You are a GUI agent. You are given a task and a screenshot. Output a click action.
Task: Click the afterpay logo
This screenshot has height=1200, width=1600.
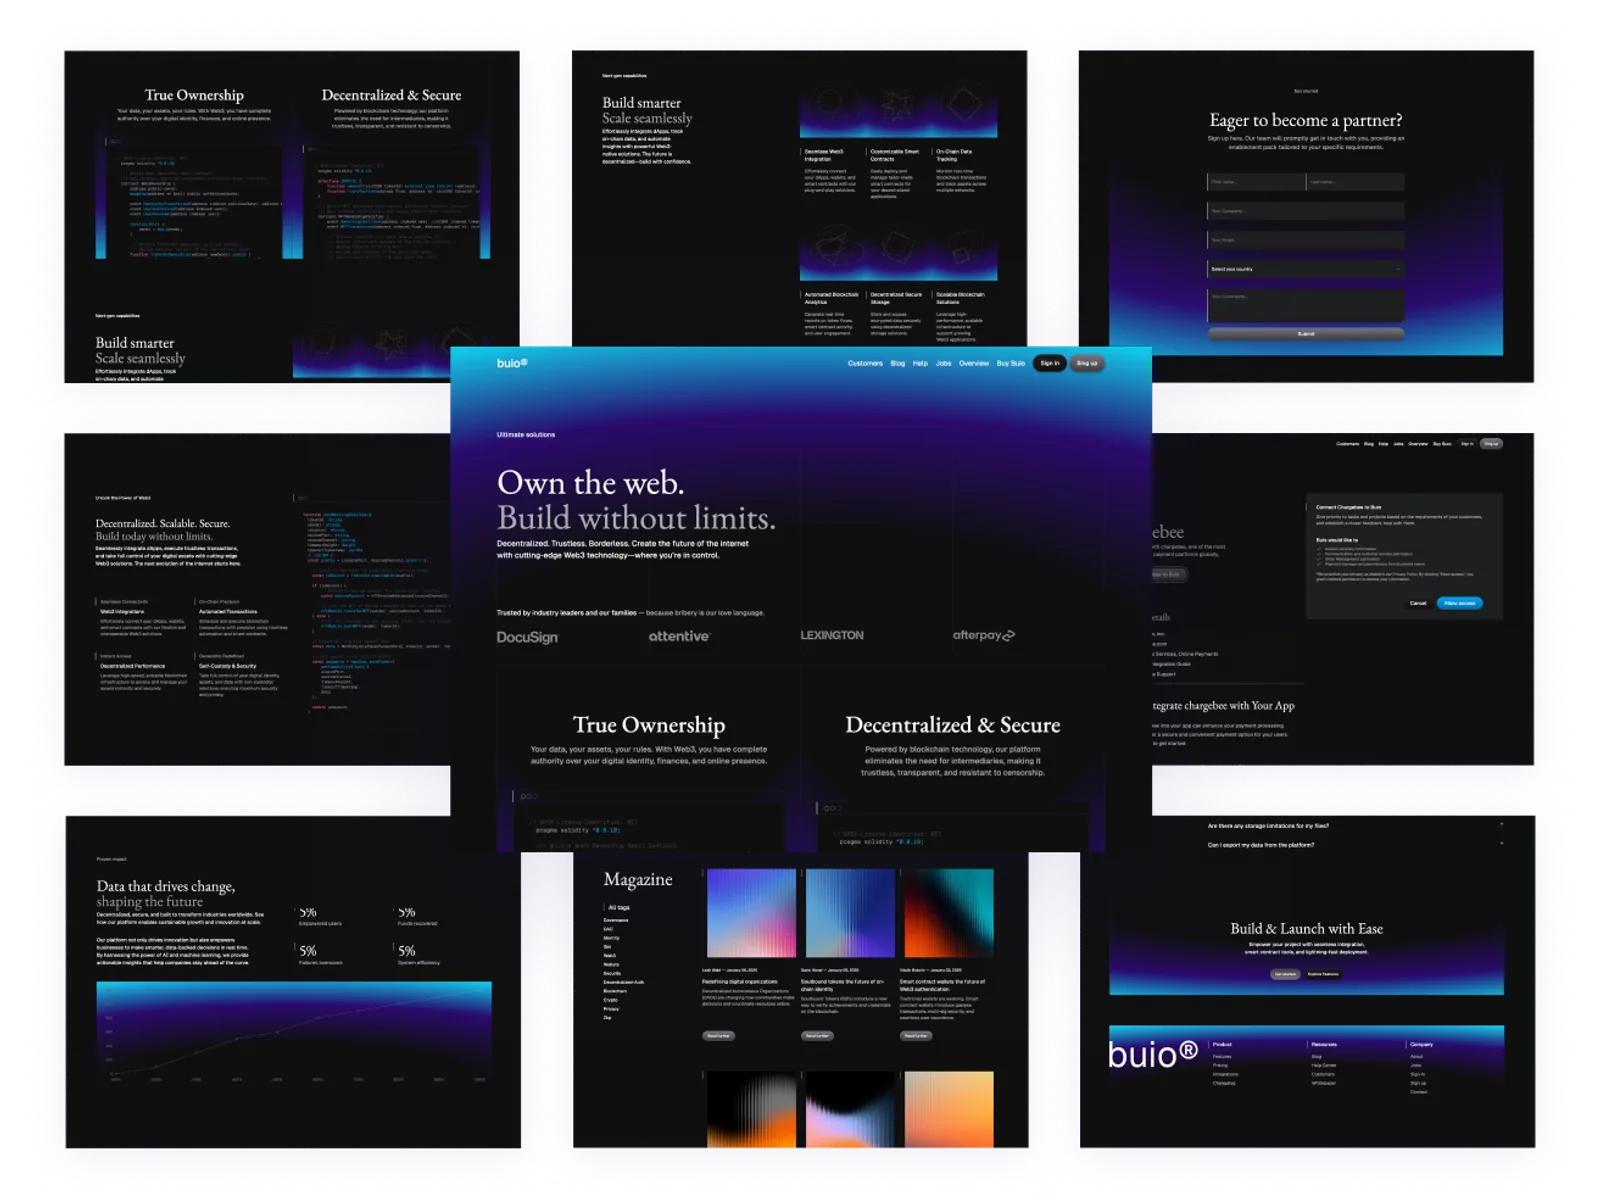(x=983, y=636)
